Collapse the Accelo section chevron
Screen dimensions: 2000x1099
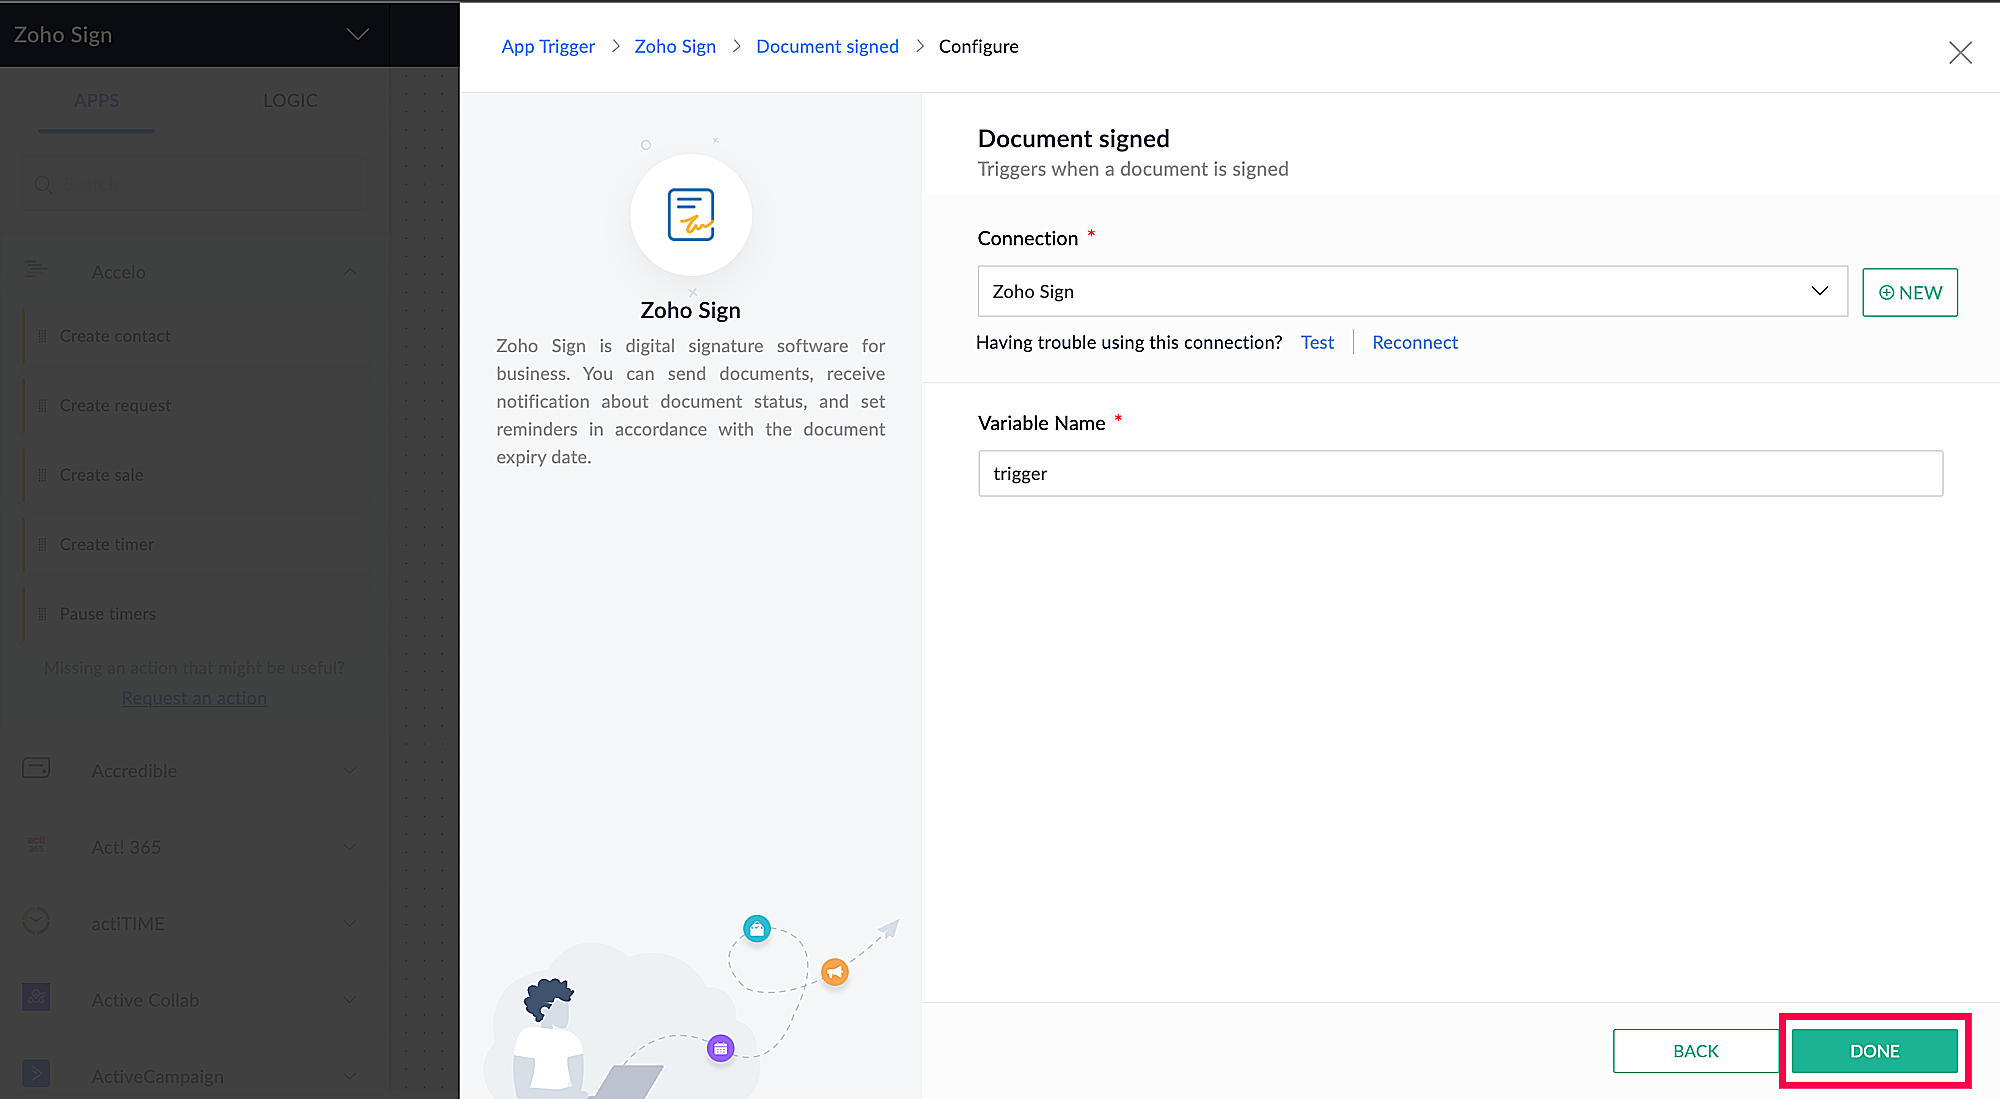350,272
